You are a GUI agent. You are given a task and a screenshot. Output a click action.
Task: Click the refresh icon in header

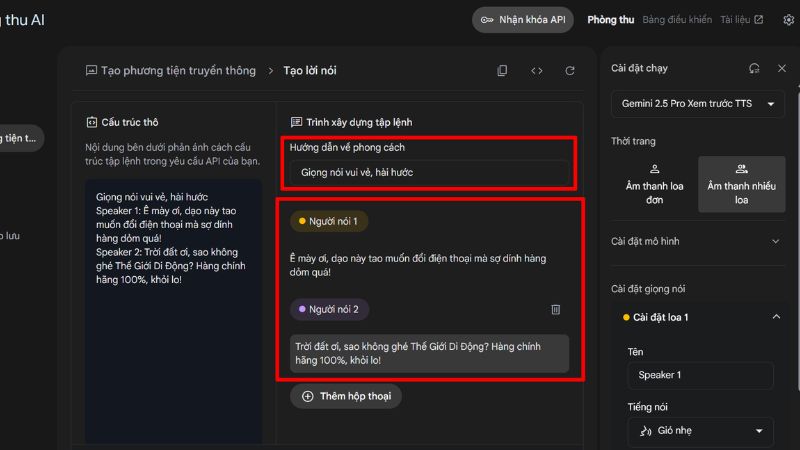pyautogui.click(x=570, y=70)
